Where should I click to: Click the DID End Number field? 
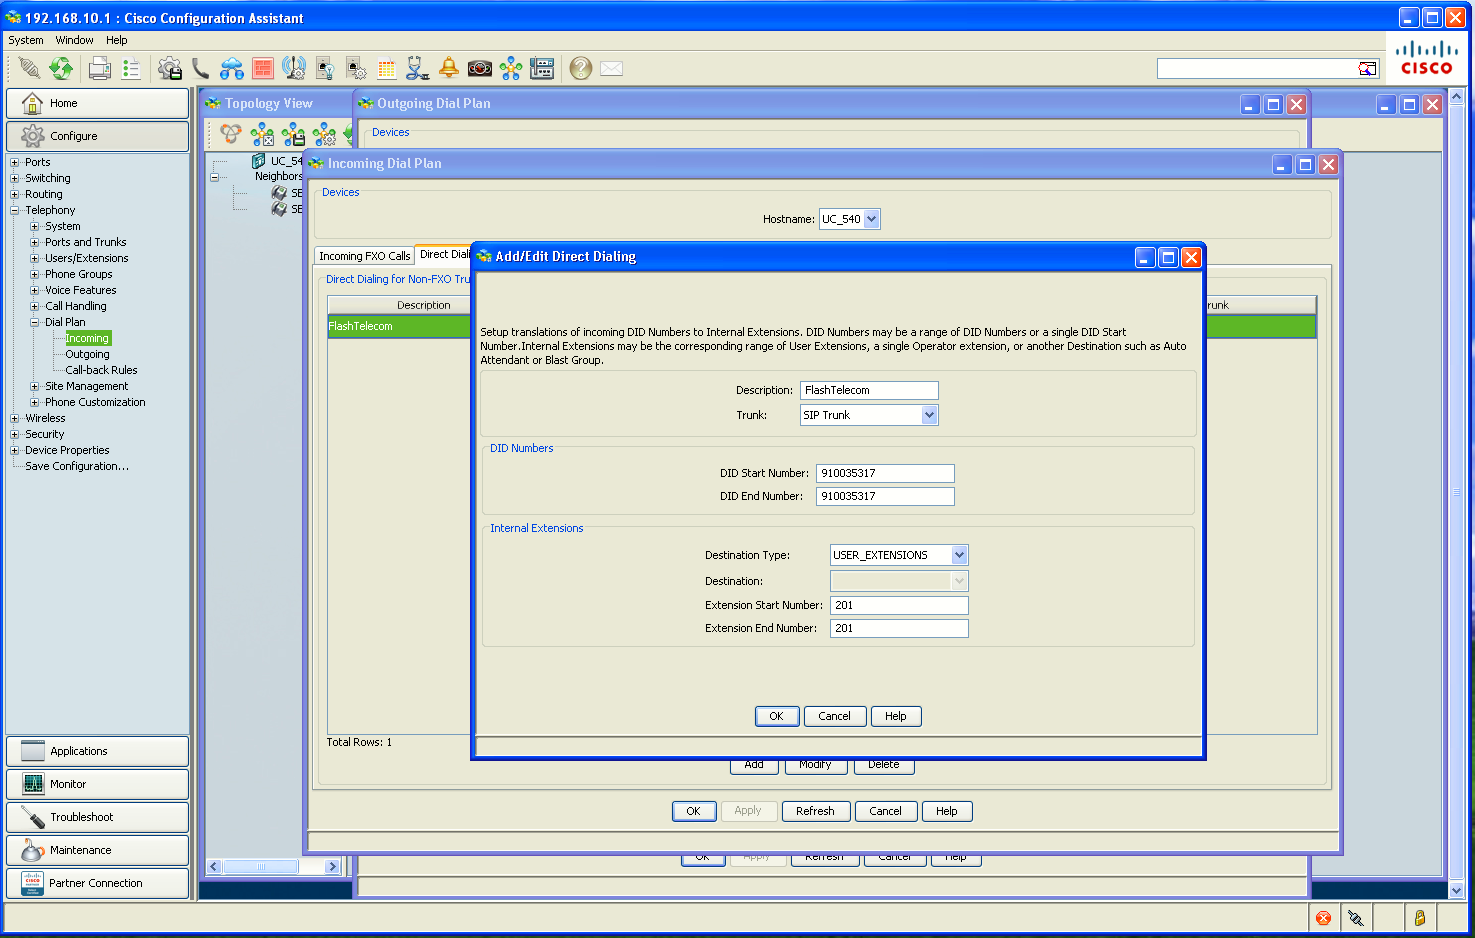(885, 496)
